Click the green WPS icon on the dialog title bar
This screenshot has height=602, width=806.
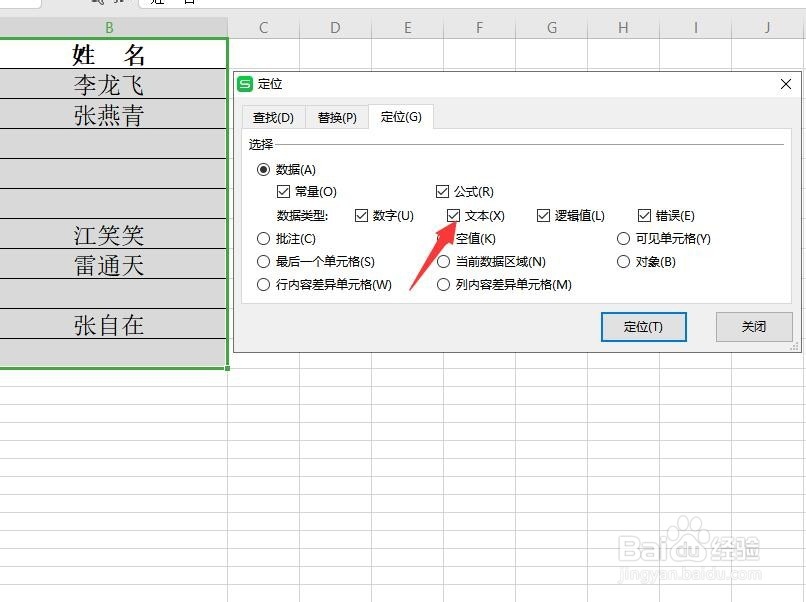(x=244, y=85)
